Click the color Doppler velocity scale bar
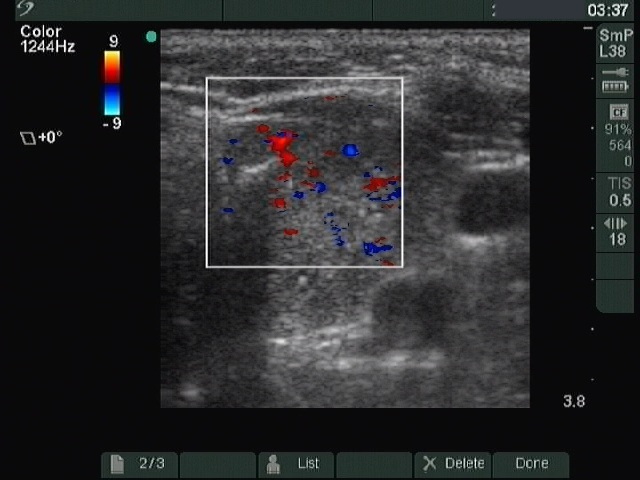The width and height of the screenshot is (640, 480). tap(112, 83)
